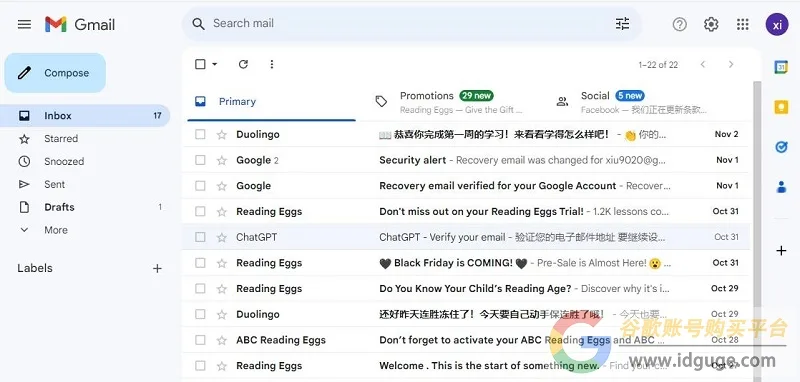This screenshot has height=382, width=800.
Task: Click the Gmail logo
Action: (x=80, y=24)
